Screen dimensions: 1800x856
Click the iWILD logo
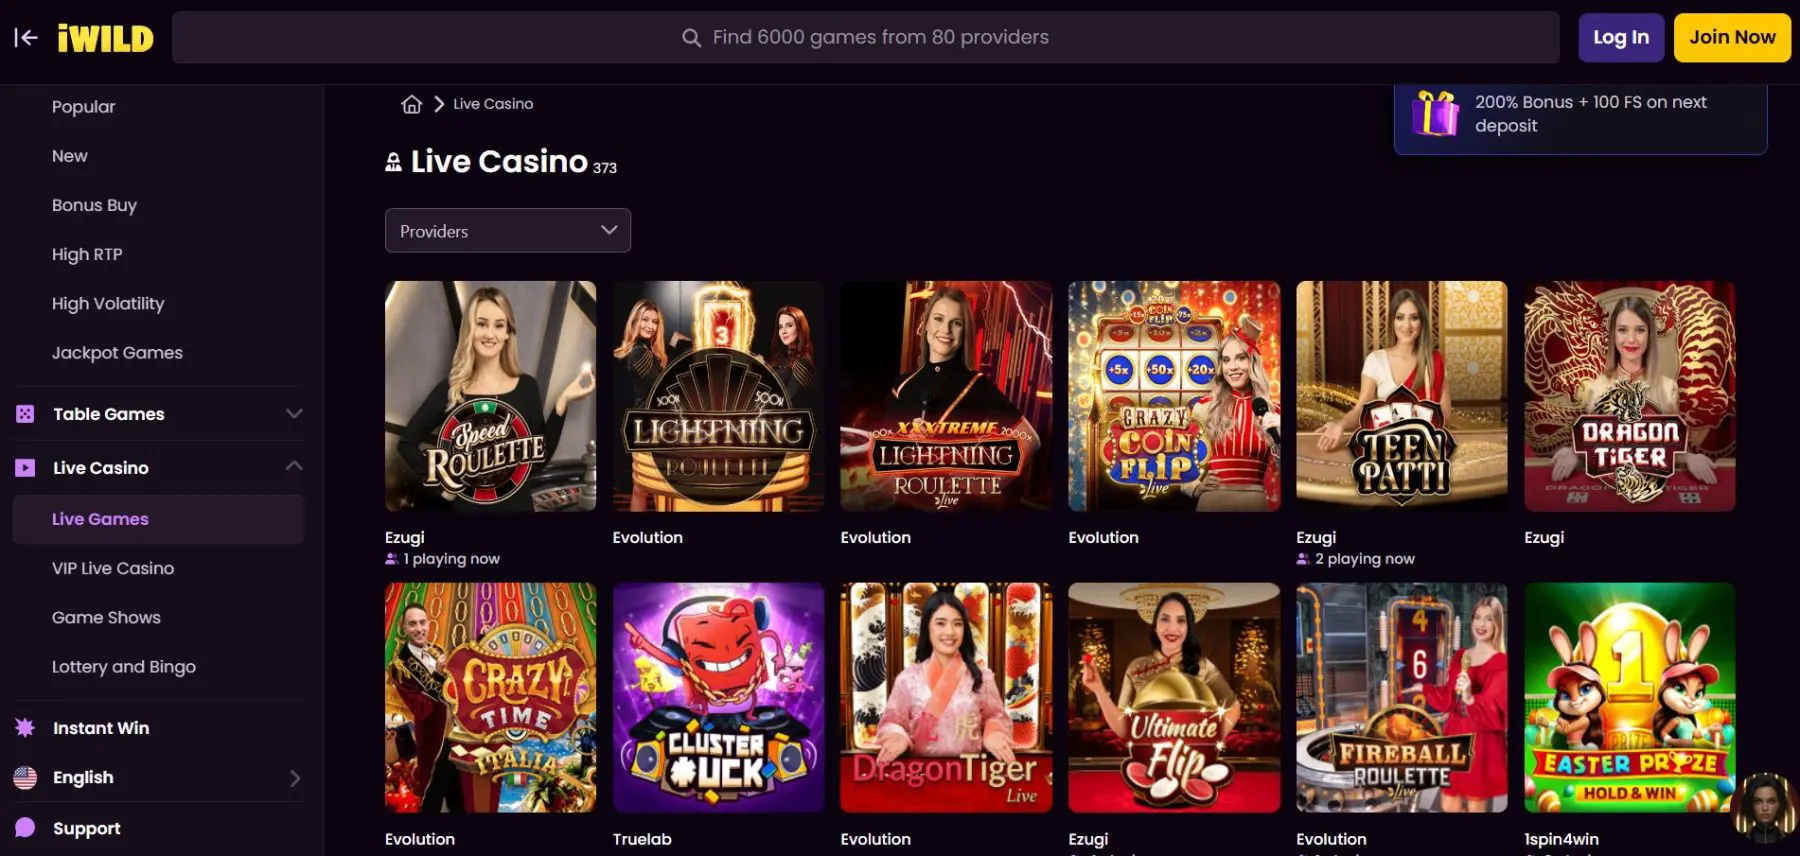point(106,38)
